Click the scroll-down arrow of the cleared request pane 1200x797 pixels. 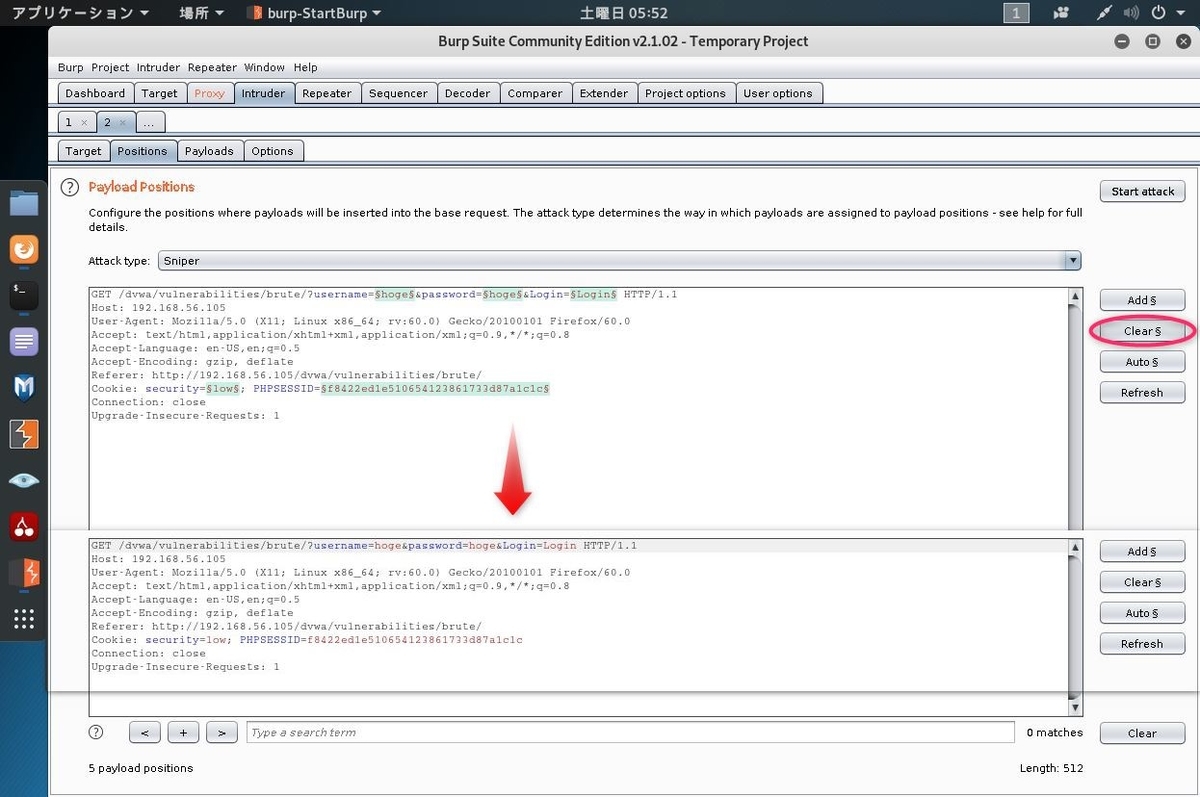pos(1075,708)
